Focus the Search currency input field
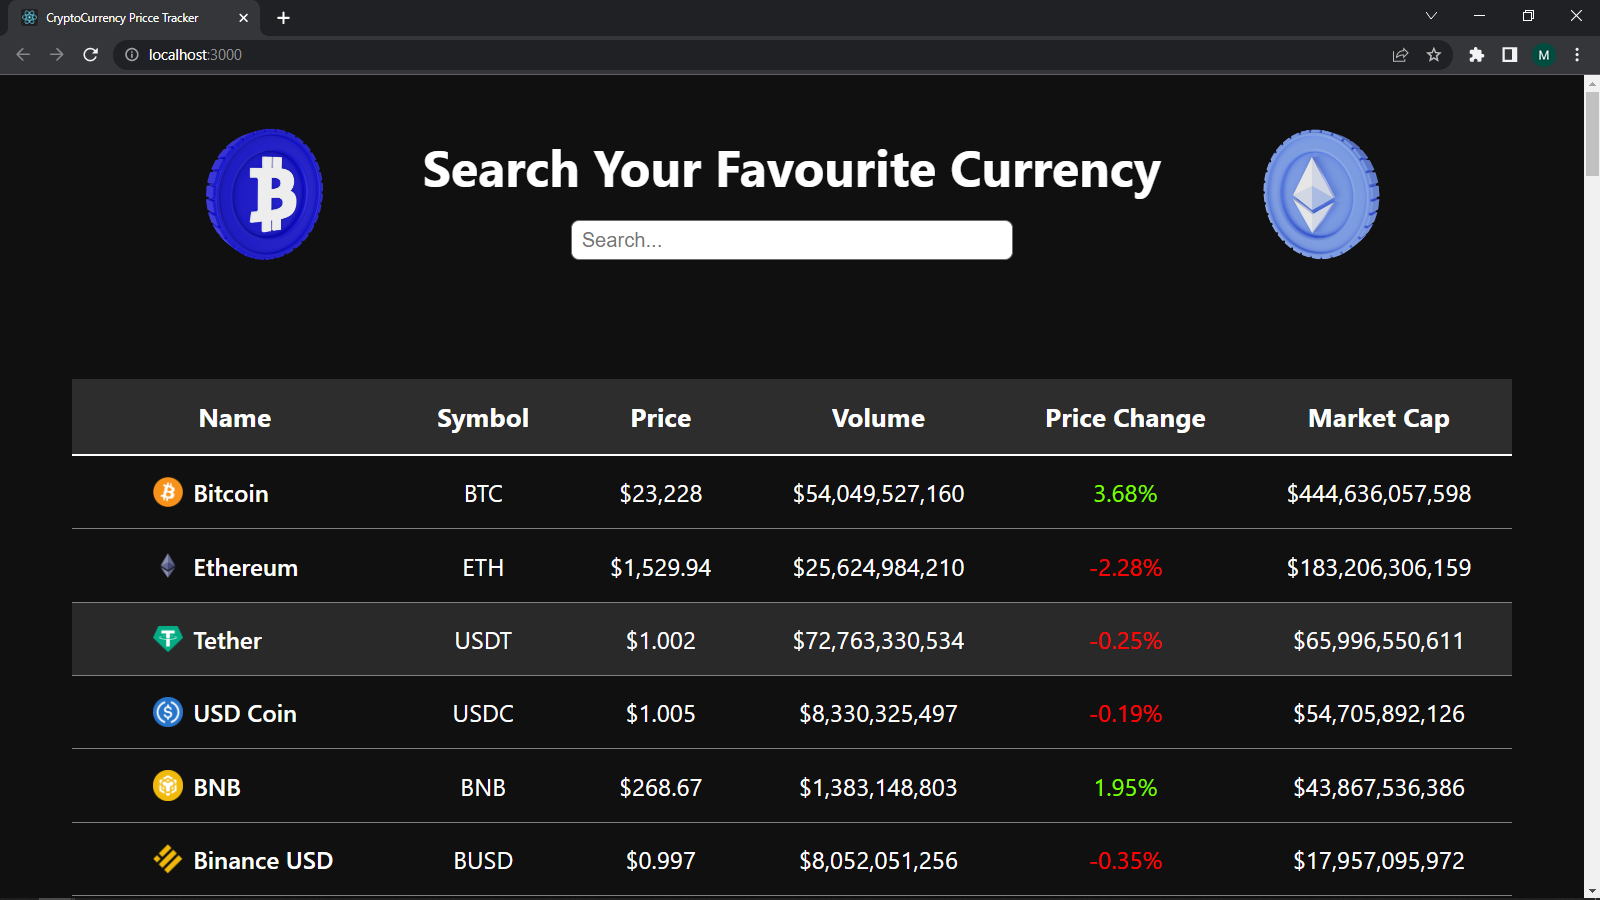This screenshot has width=1600, height=900. pos(792,240)
